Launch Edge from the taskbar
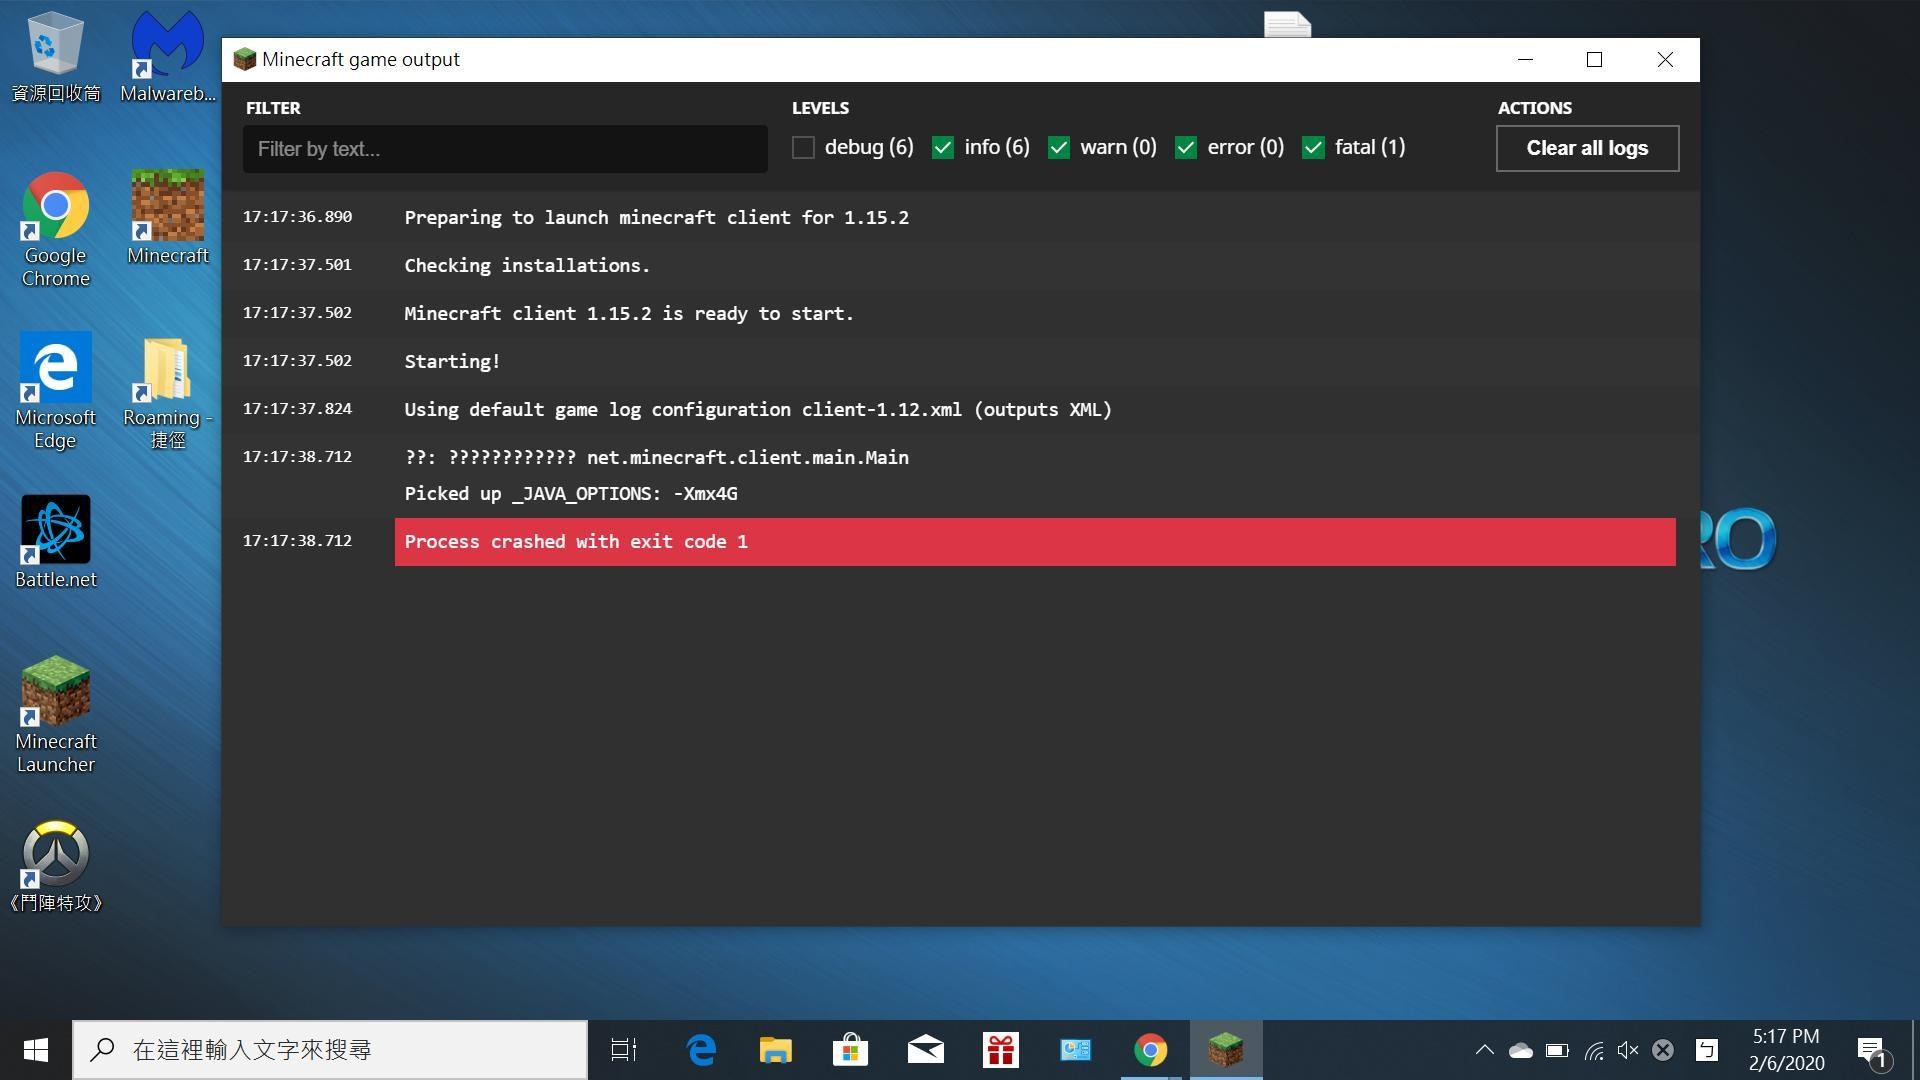 (x=701, y=1050)
